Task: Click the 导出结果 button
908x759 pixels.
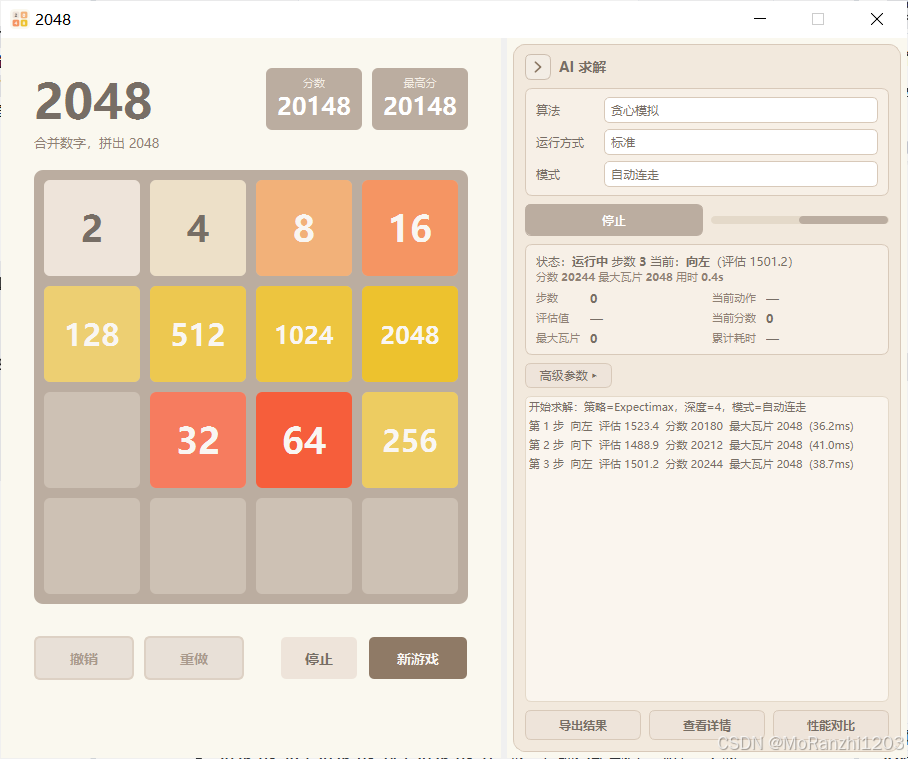Action: point(583,725)
